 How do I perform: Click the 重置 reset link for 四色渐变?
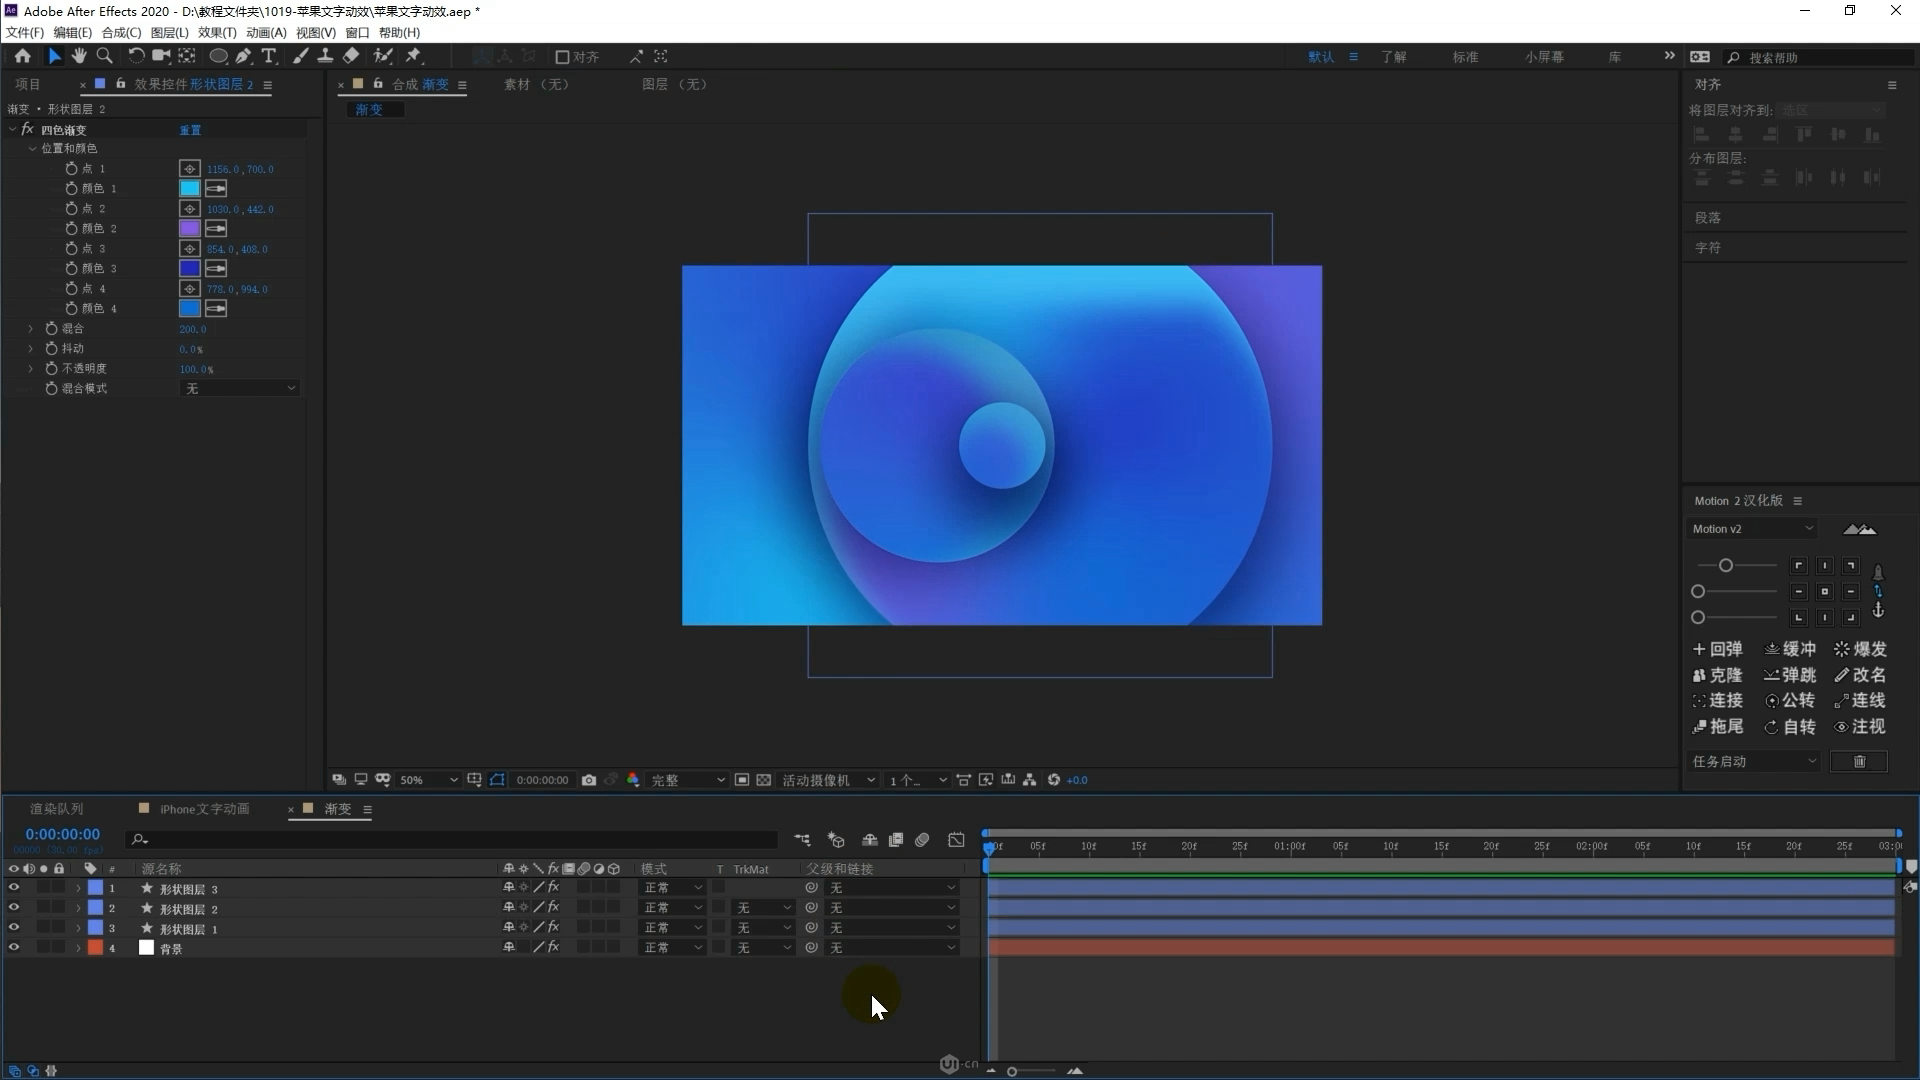(190, 130)
